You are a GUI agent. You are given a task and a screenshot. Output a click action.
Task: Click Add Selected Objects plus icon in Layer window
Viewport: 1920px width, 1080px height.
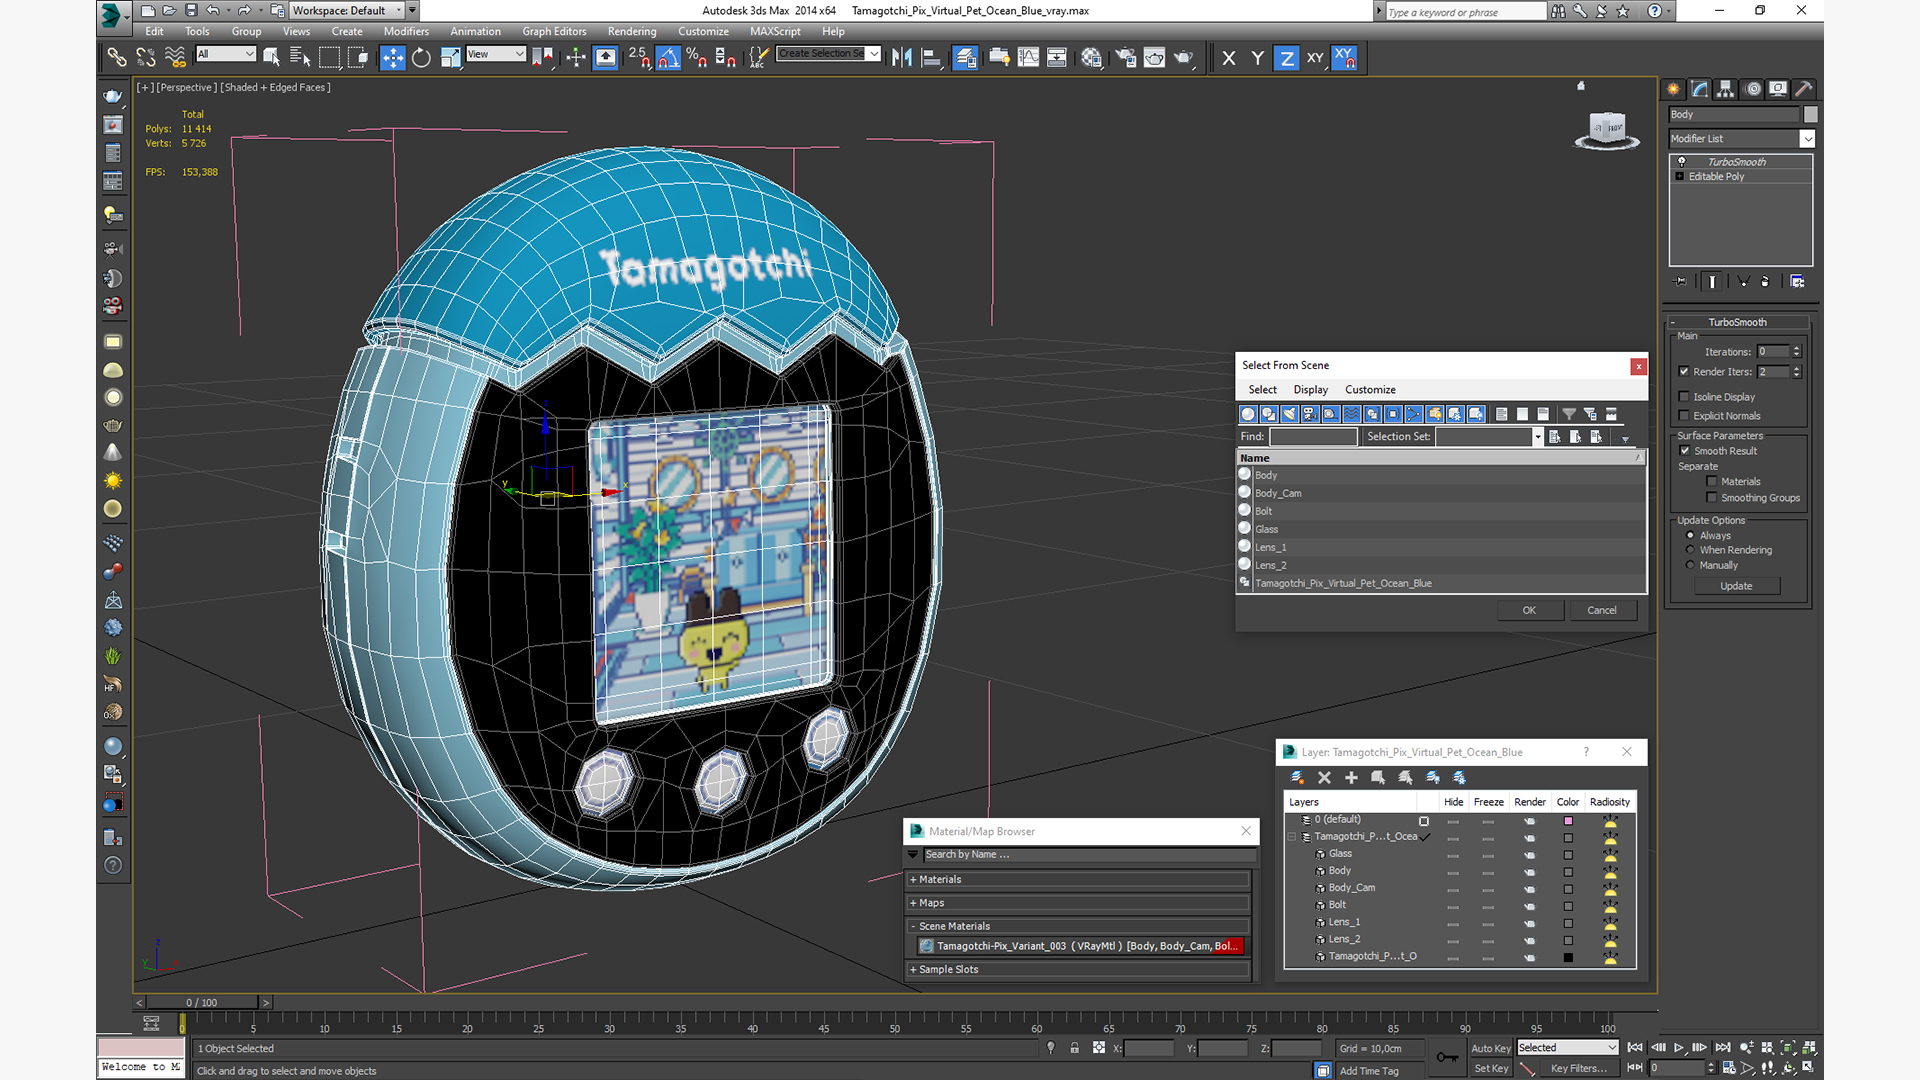pyautogui.click(x=1351, y=777)
